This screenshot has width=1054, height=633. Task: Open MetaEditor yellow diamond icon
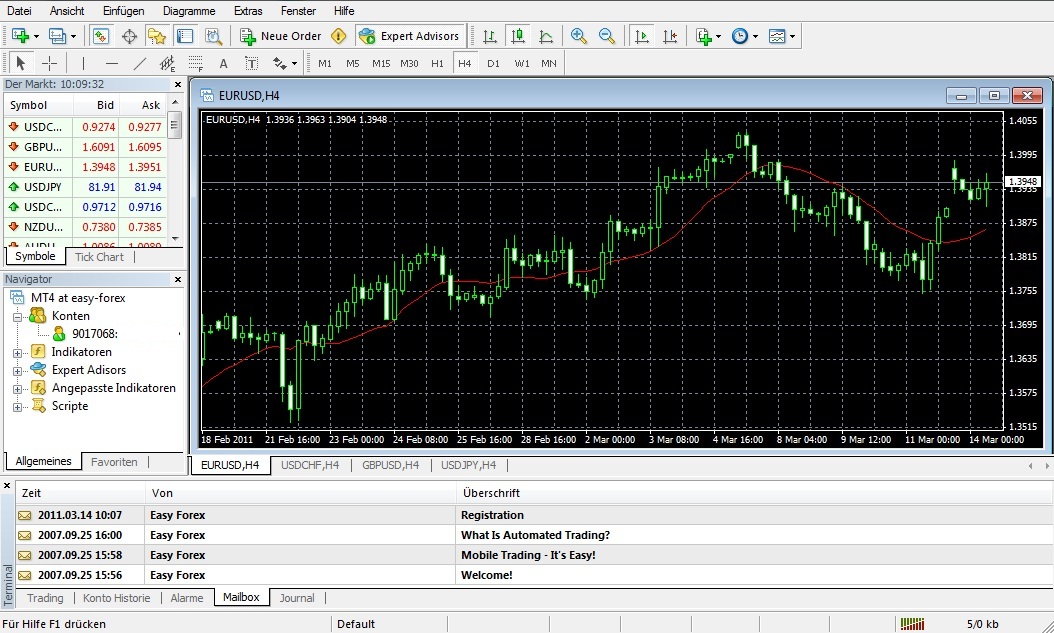[339, 36]
